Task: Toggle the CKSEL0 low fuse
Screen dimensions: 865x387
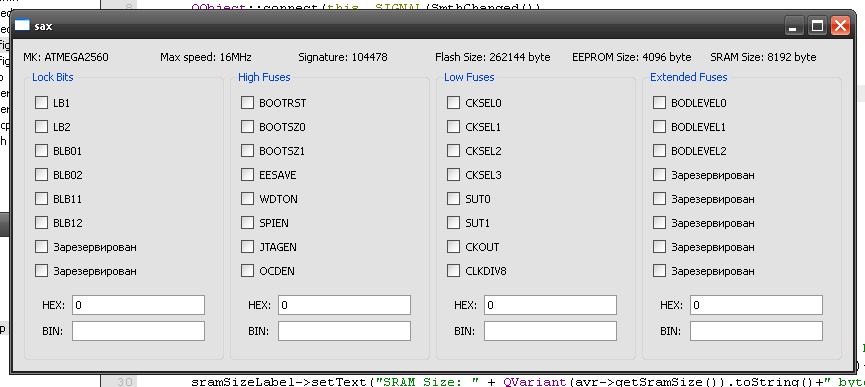Action: (x=453, y=103)
